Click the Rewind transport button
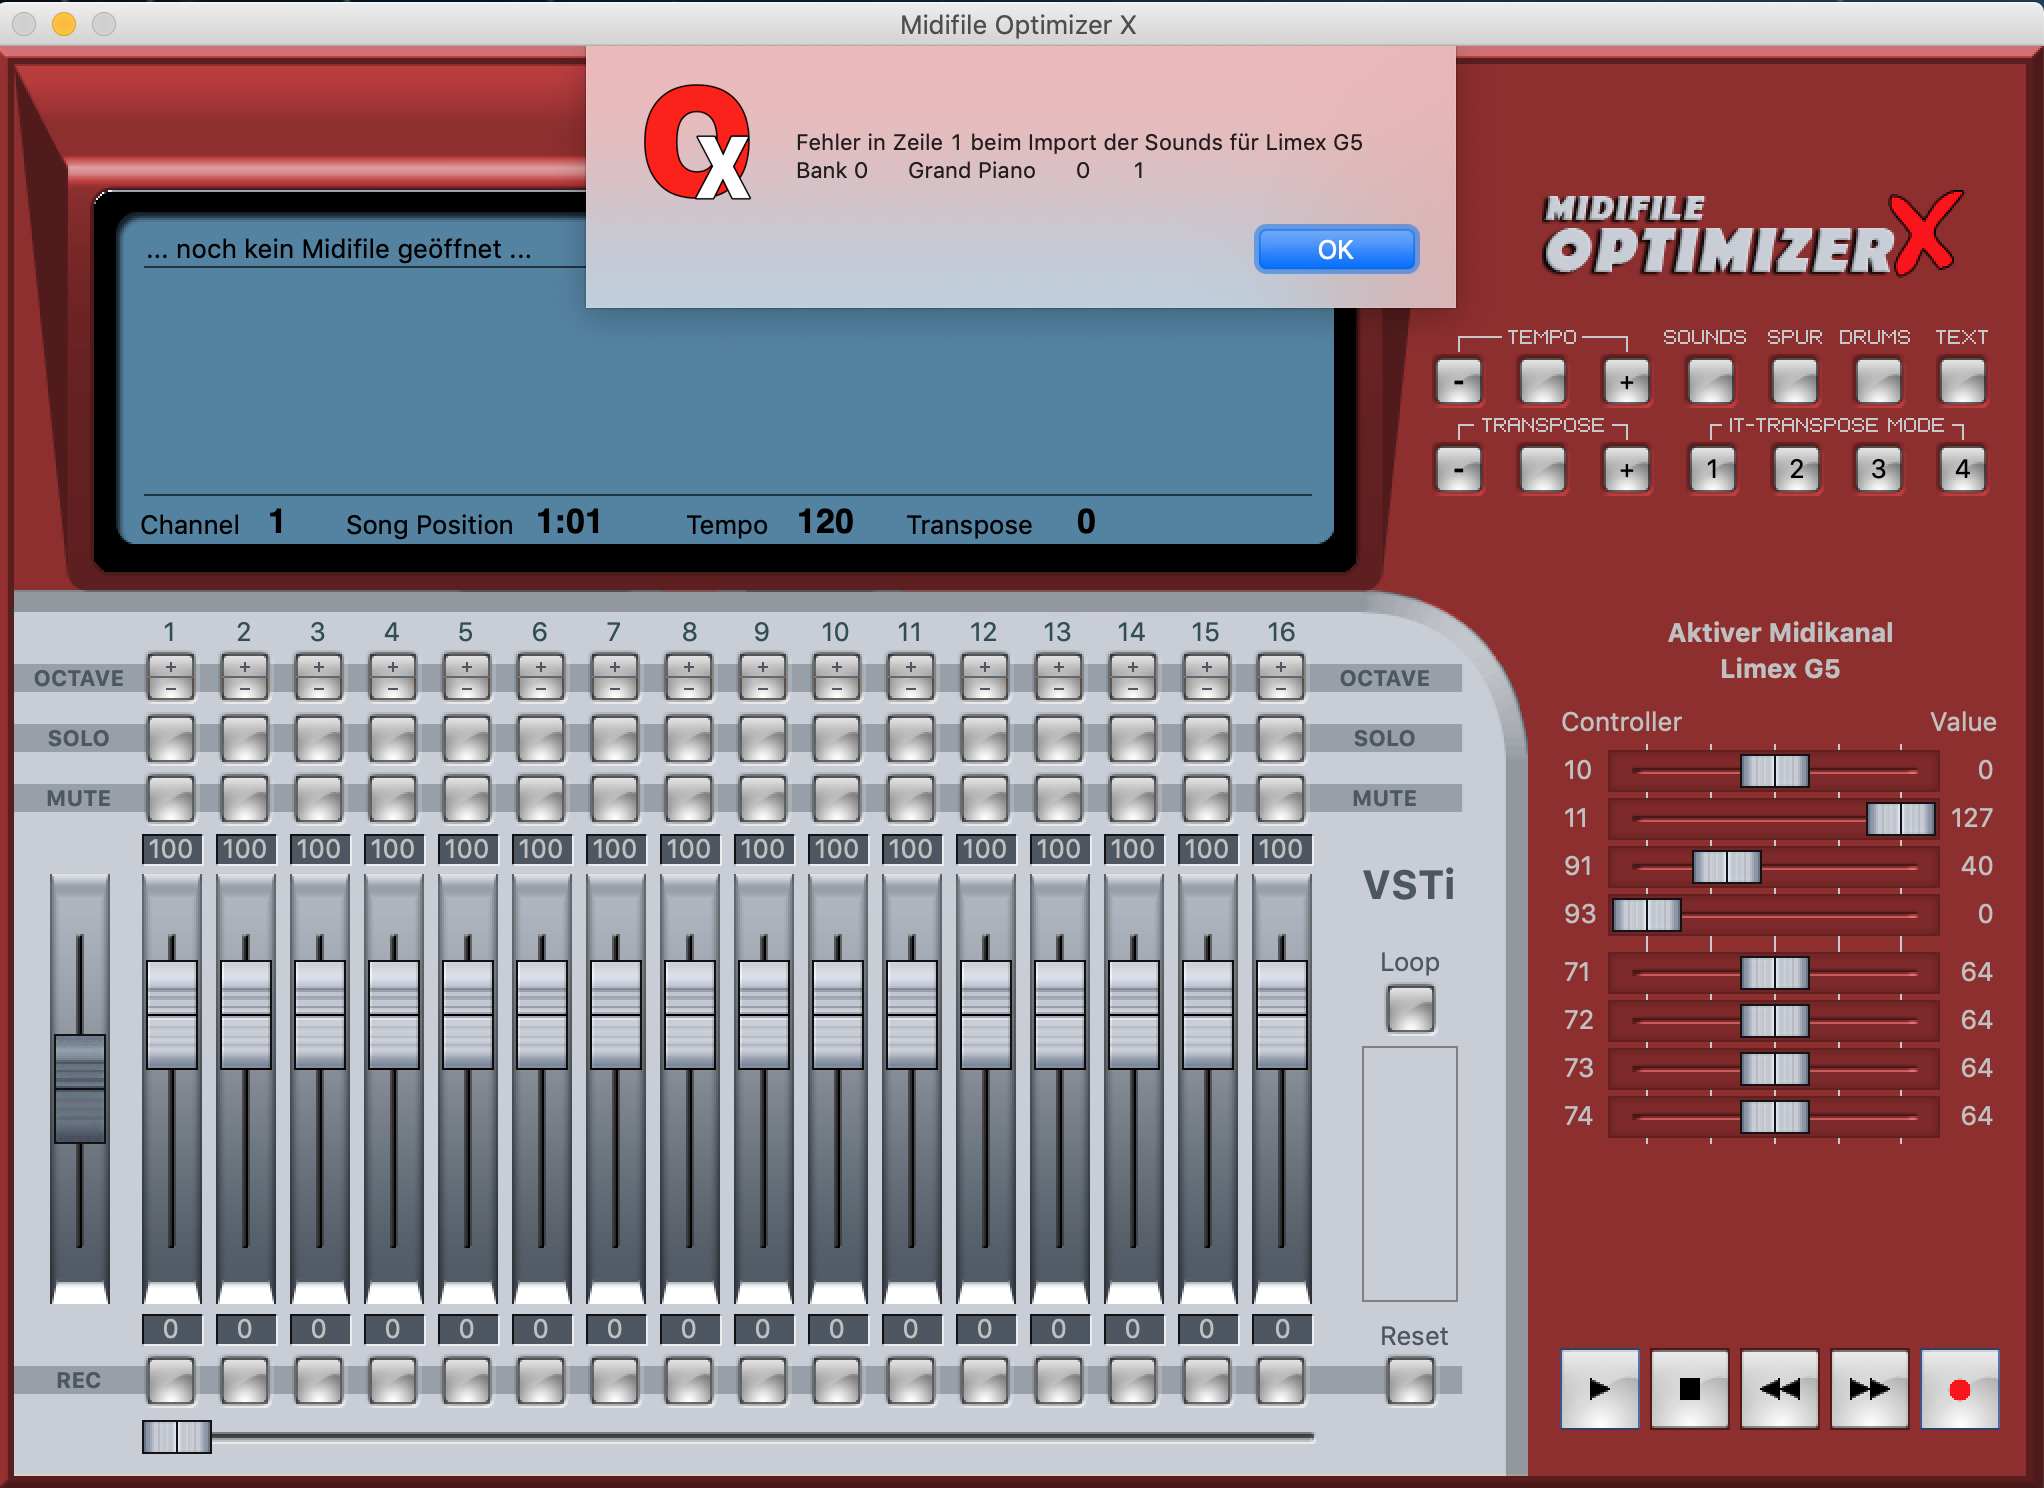Viewport: 2044px width, 1488px height. tap(1779, 1388)
